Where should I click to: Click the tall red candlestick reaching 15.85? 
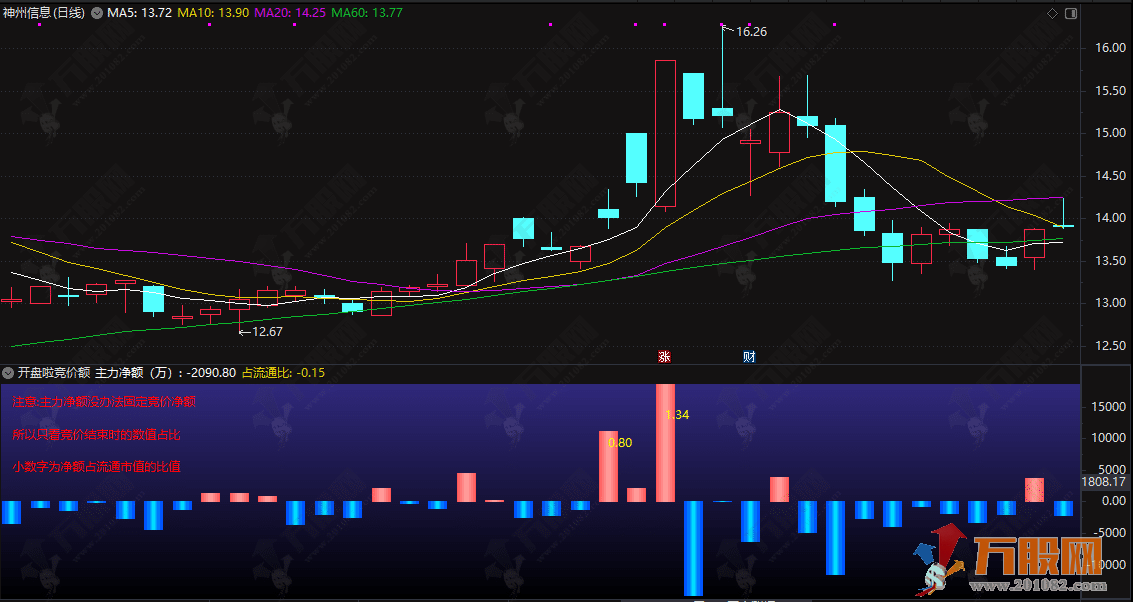tap(665, 133)
